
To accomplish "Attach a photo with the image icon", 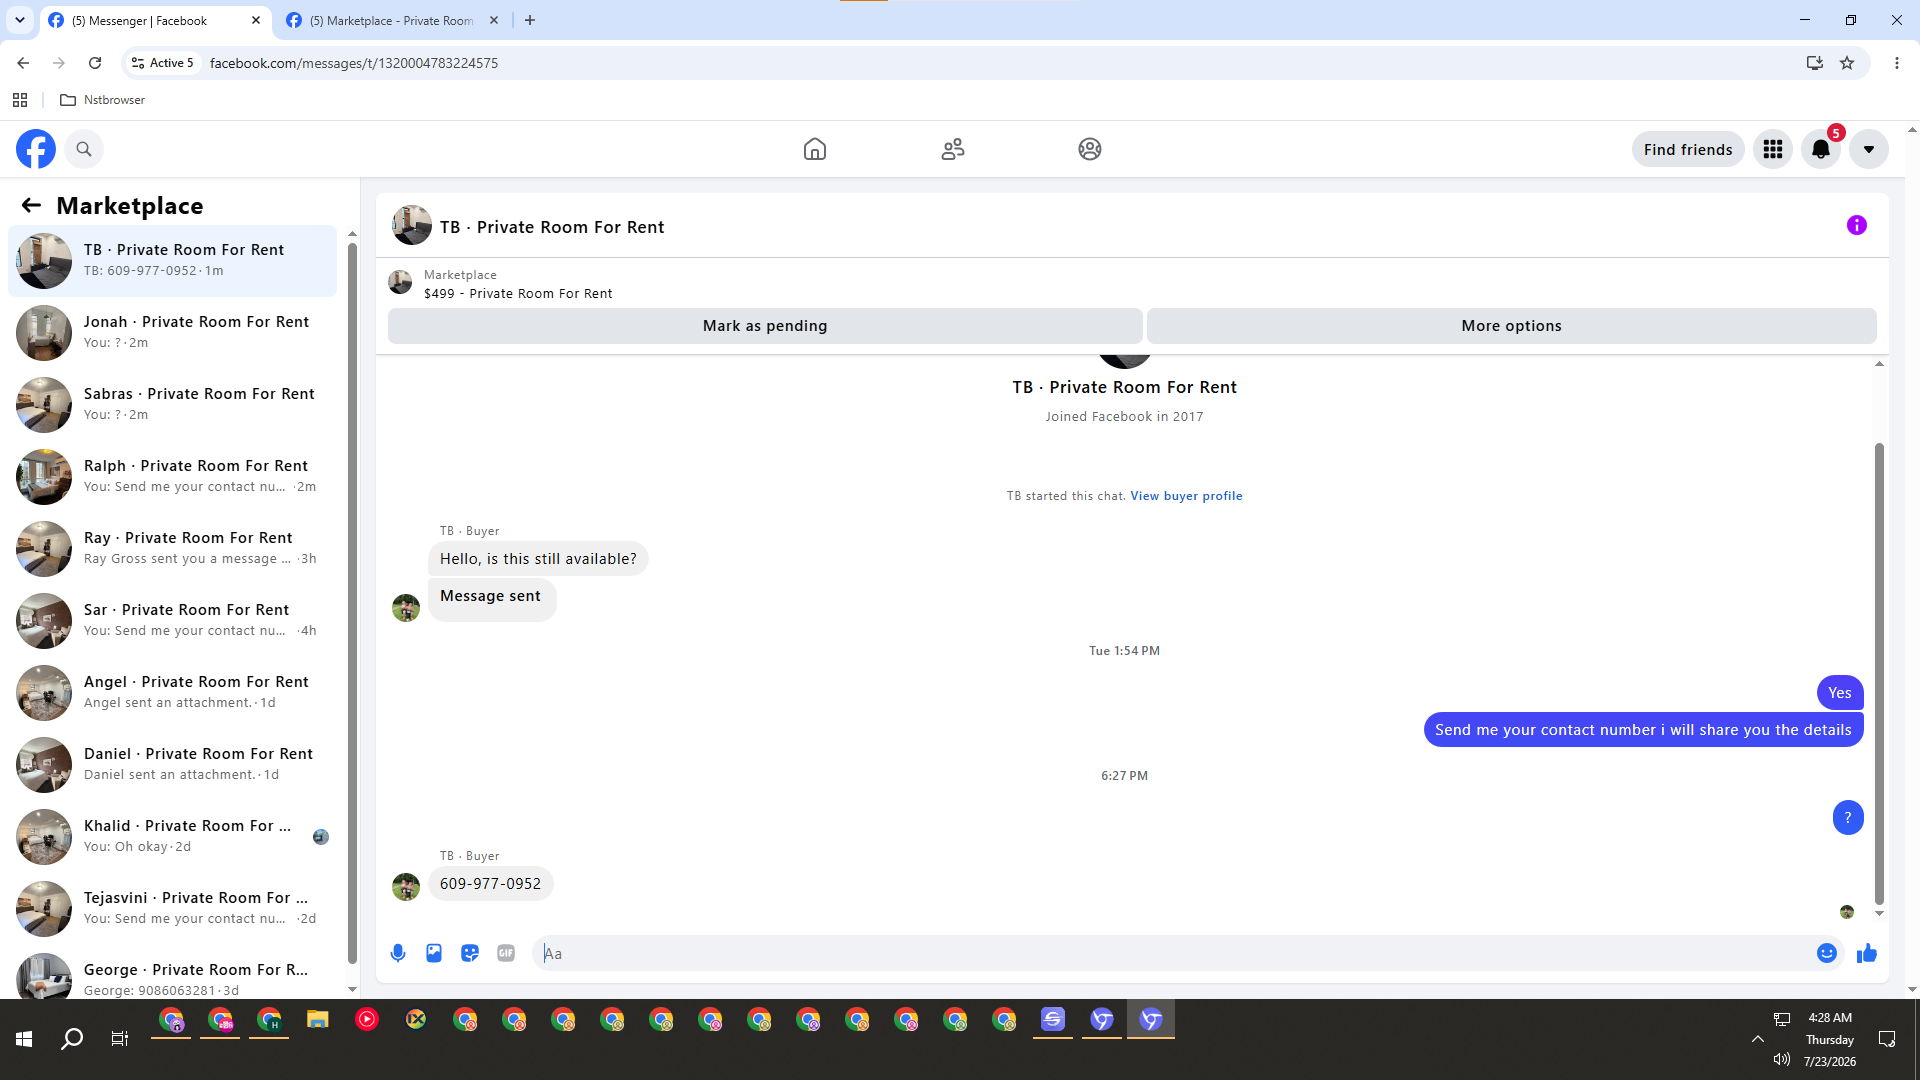I will pyautogui.click(x=434, y=953).
